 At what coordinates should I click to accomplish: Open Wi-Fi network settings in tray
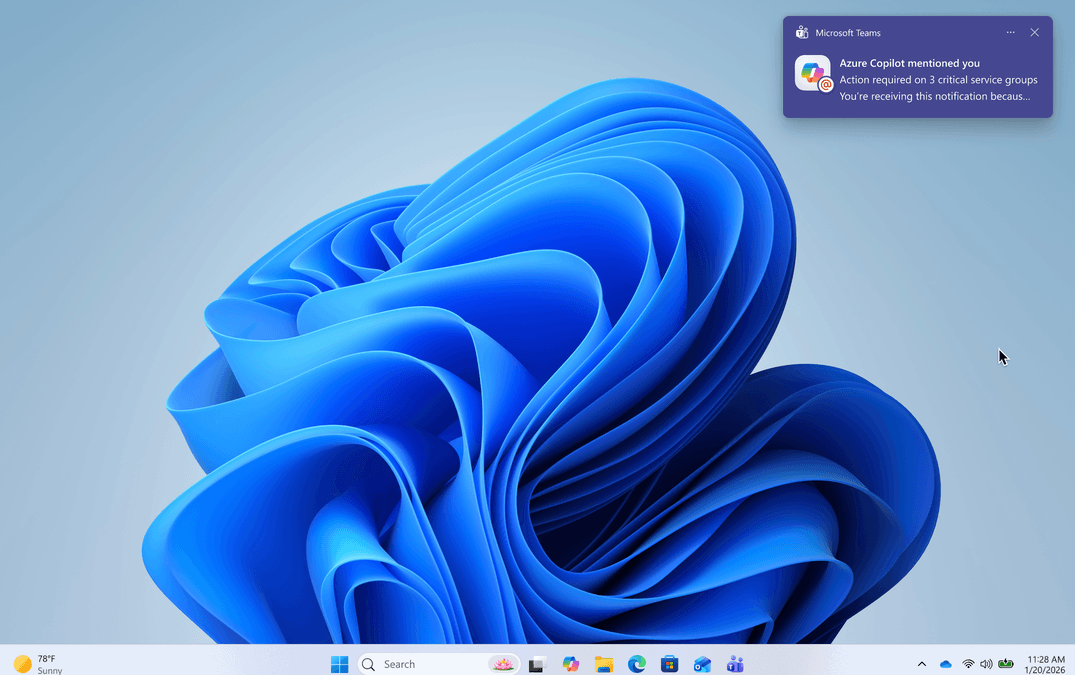pyautogui.click(x=968, y=664)
